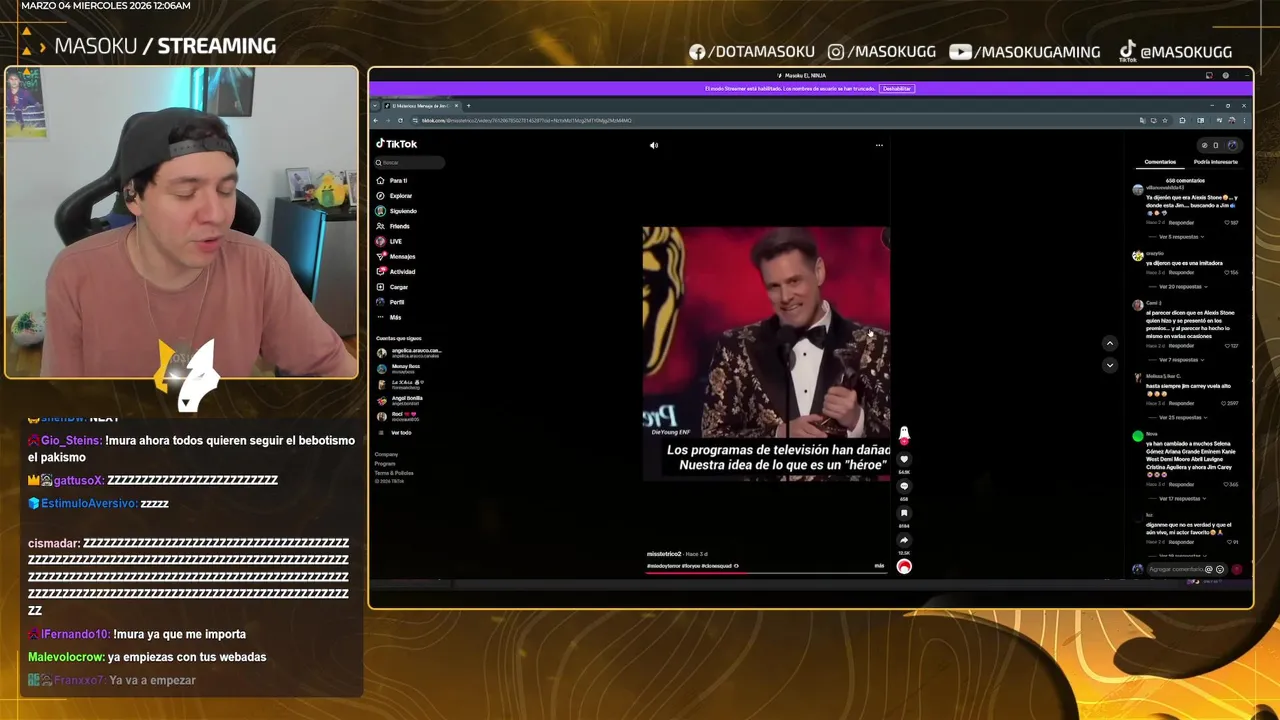
Task: Go to the next video with down arrow
Action: pyautogui.click(x=1109, y=366)
